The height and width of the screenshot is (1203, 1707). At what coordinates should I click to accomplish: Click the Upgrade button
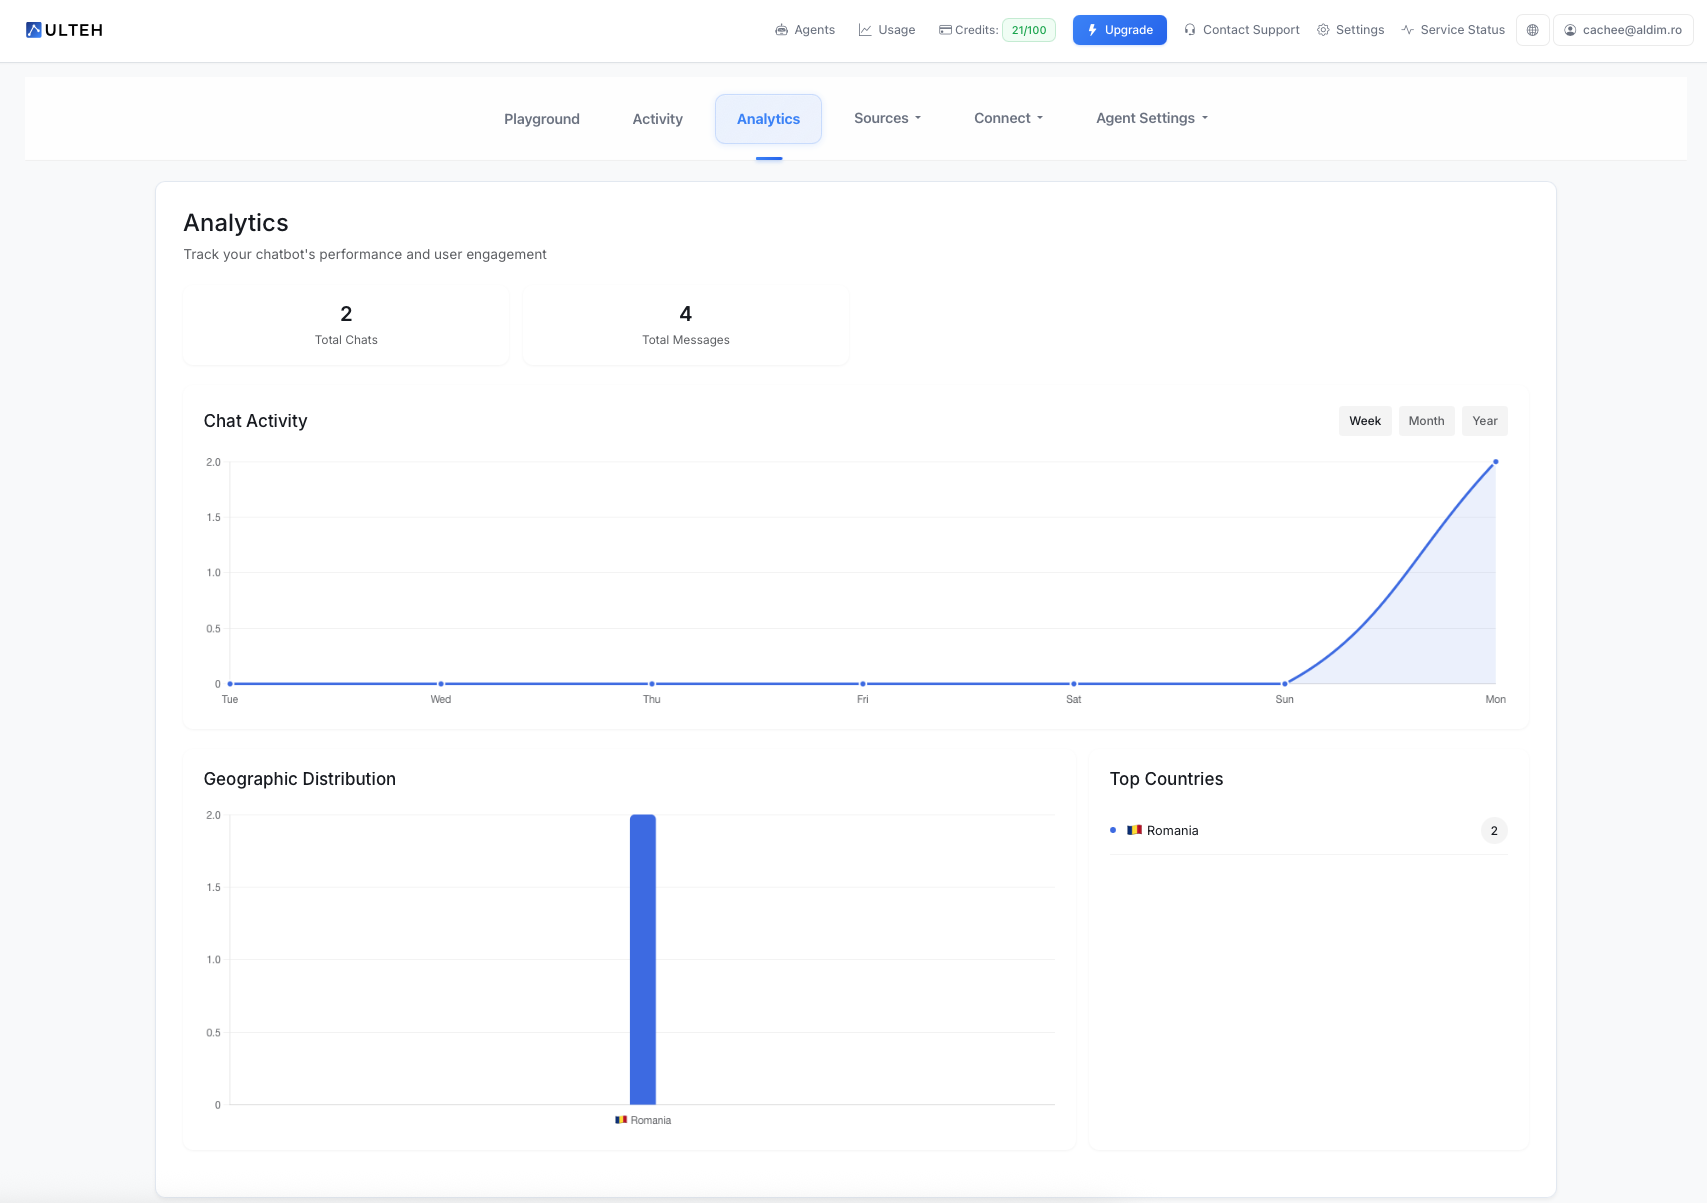(1119, 30)
